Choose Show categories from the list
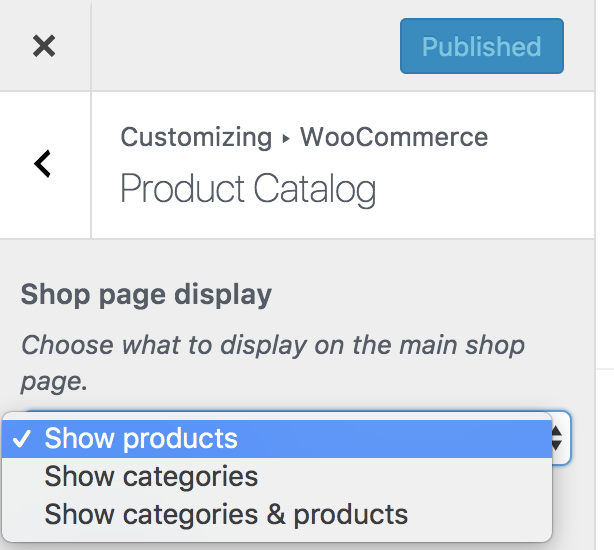The width and height of the screenshot is (614, 550). [151, 476]
